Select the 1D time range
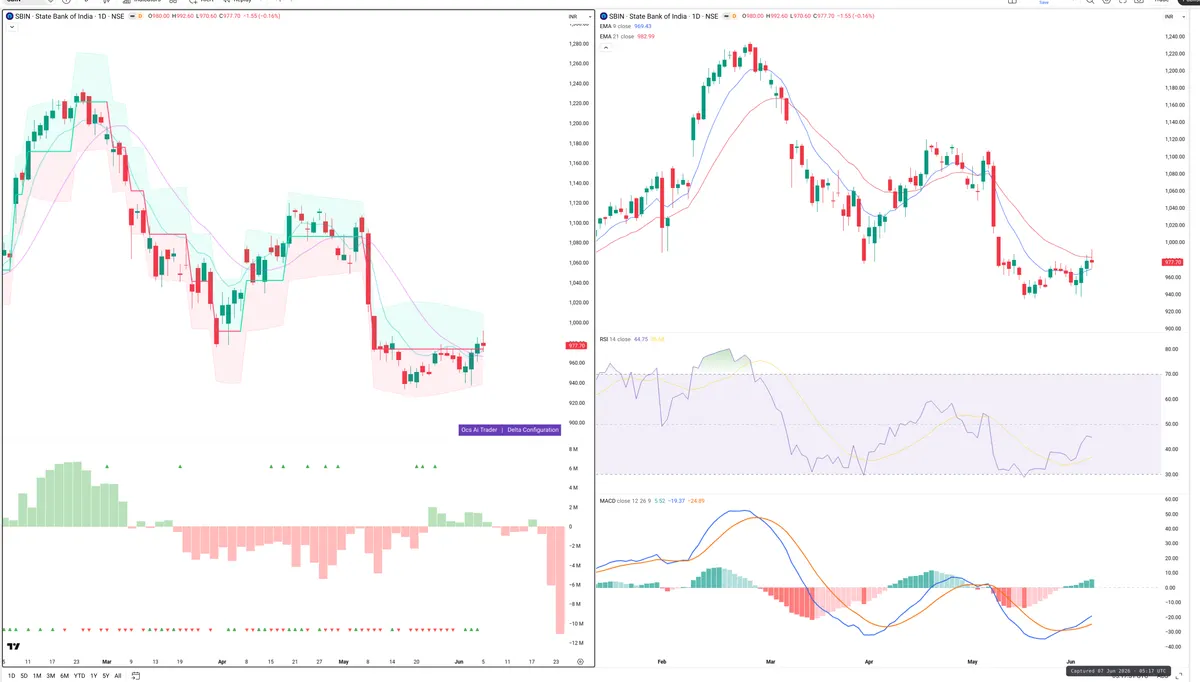The height and width of the screenshot is (682, 1200). (x=11, y=676)
